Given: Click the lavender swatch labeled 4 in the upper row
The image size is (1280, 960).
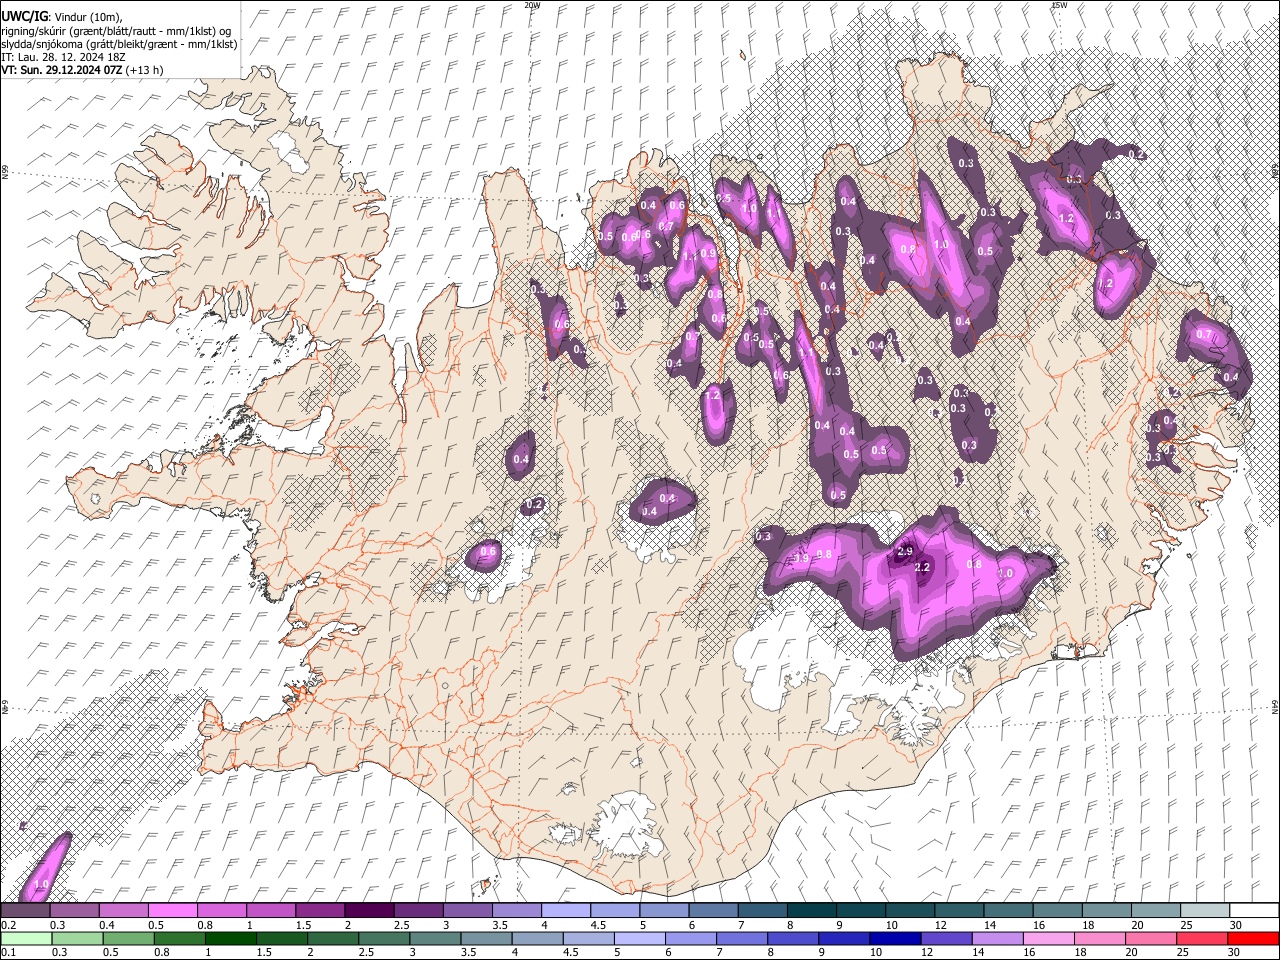Looking at the screenshot, I should tap(564, 911).
